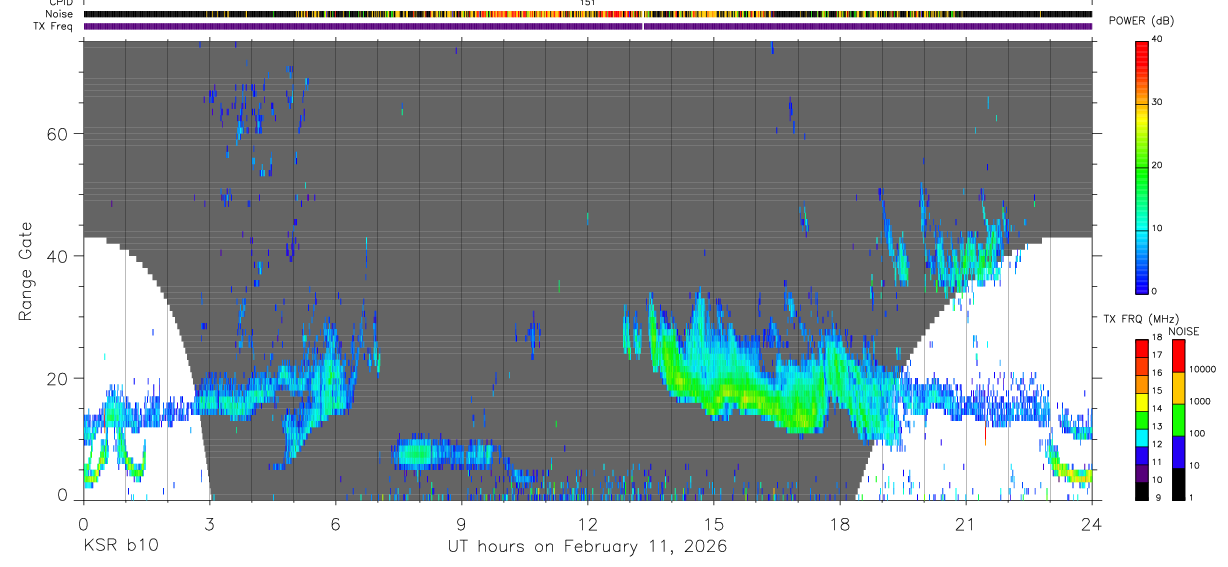
Task: Pick the purple swatch in the TX FRQ legend
Action: click(1142, 474)
